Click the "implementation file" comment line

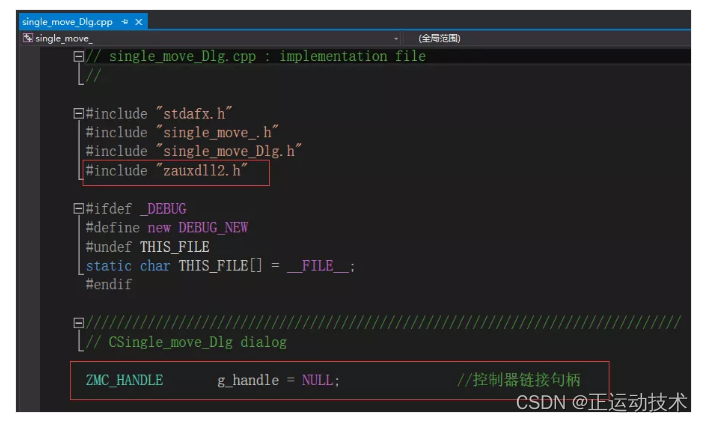(256, 57)
